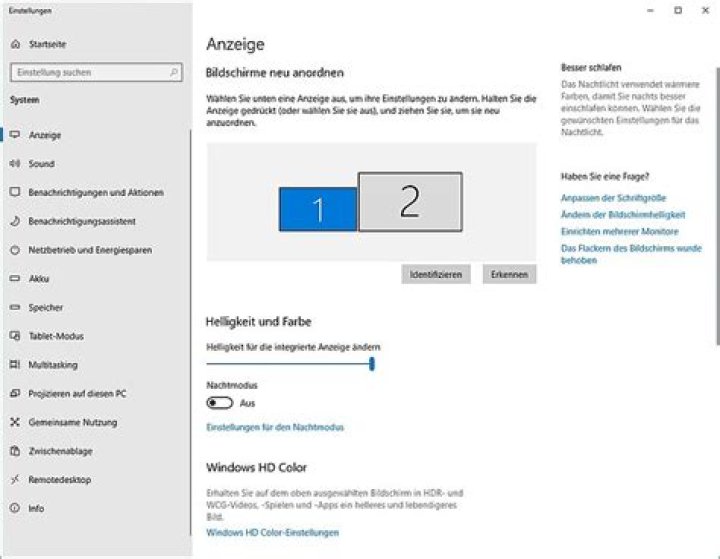Click the Multitasking icon in sidebar
Image resolution: width=720 pixels, height=559 pixels.
pos(15,365)
